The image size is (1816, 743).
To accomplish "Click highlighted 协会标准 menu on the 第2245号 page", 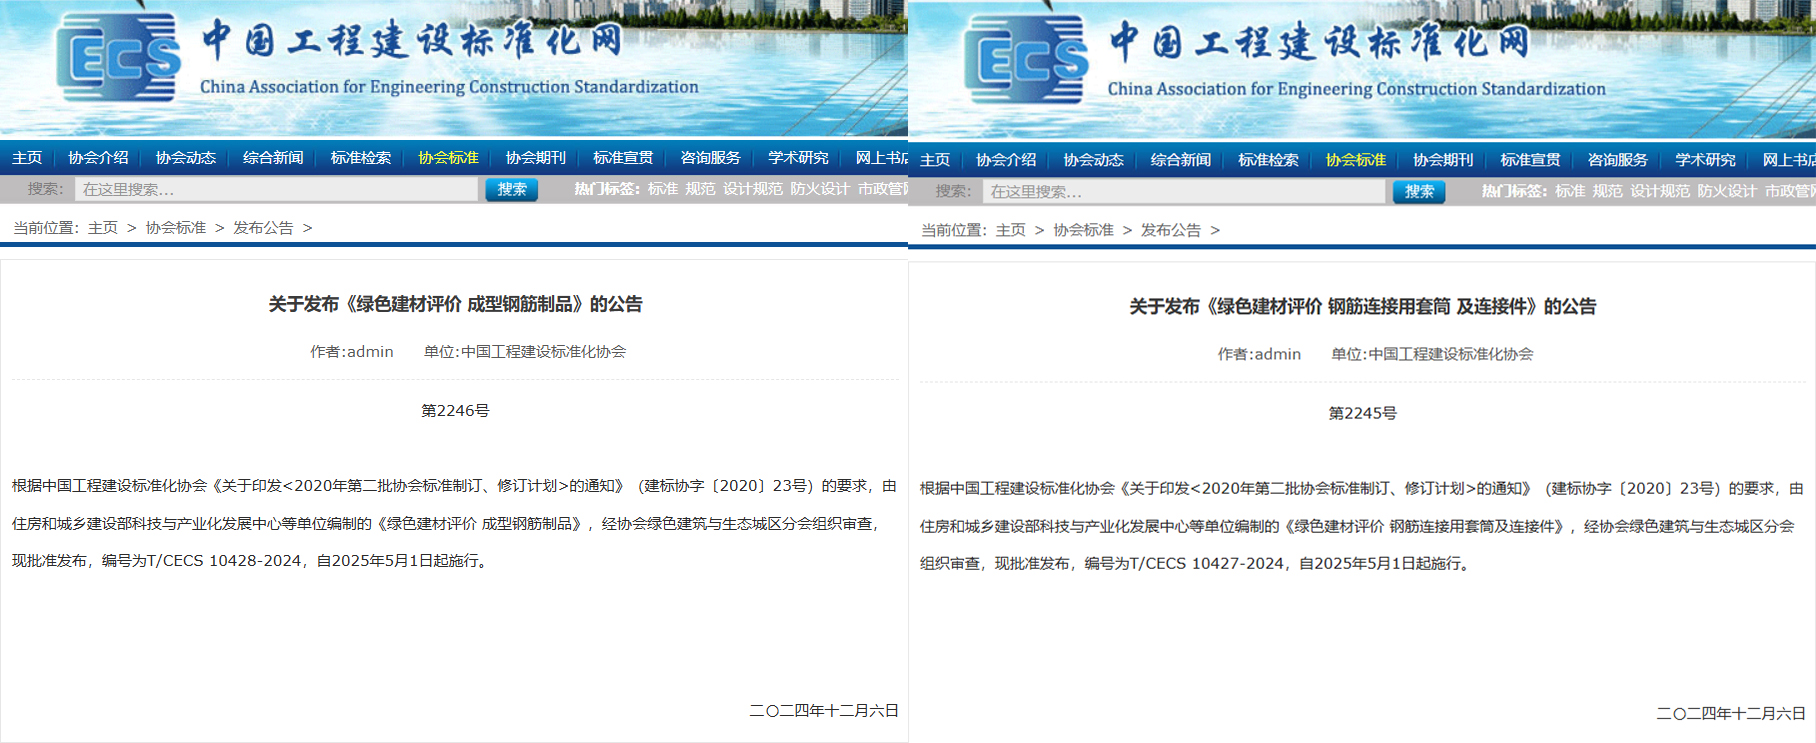I will (x=1356, y=160).
